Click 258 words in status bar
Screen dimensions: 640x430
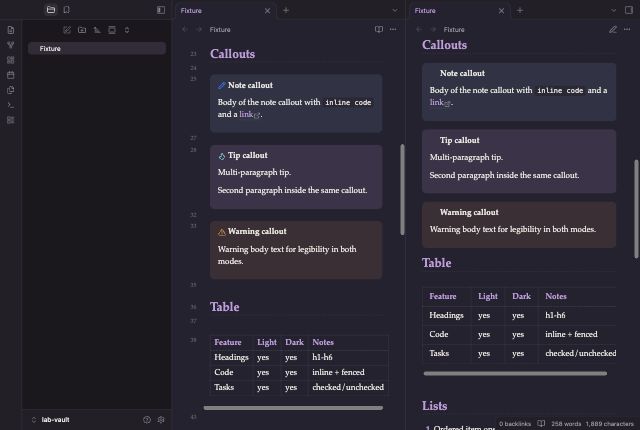(566, 424)
